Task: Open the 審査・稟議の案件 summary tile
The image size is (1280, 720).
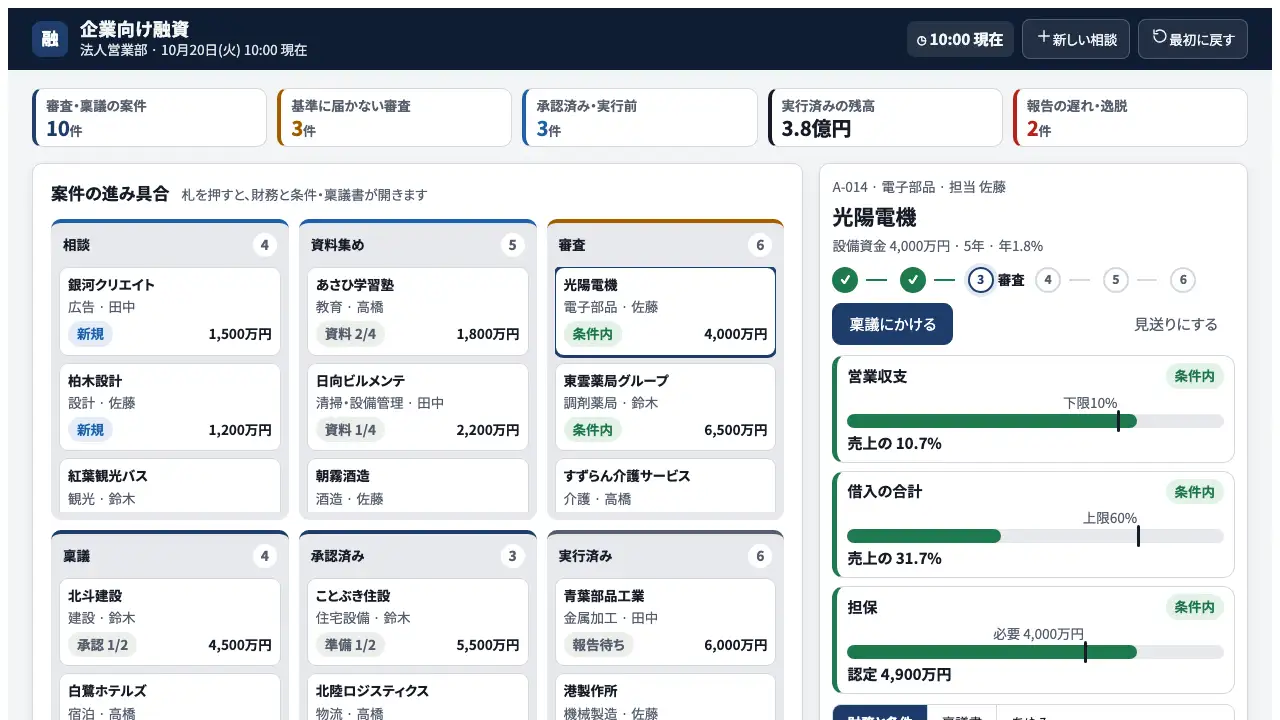Action: tap(150, 117)
